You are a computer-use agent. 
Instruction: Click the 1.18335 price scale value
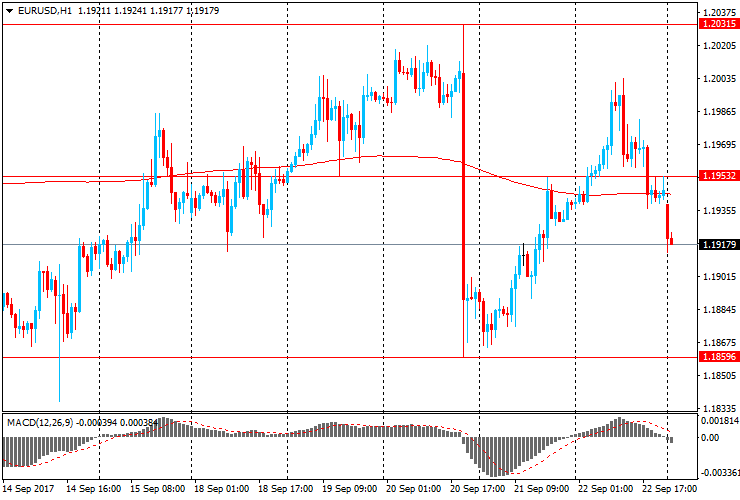pyautogui.click(x=719, y=408)
